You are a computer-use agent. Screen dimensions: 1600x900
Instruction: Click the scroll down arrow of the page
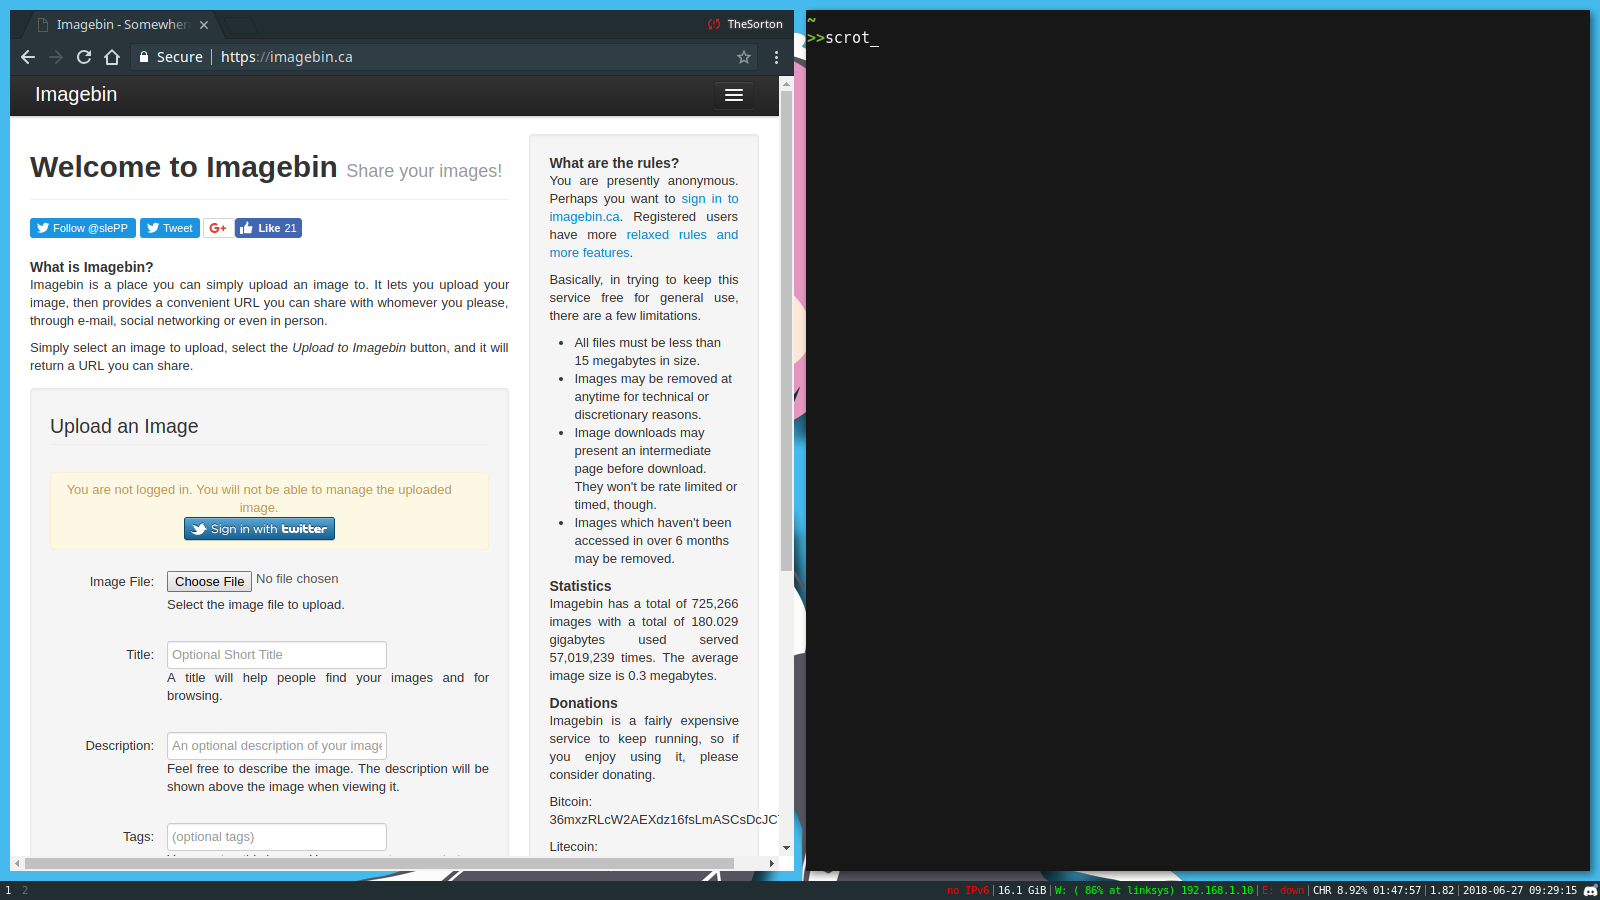click(786, 848)
